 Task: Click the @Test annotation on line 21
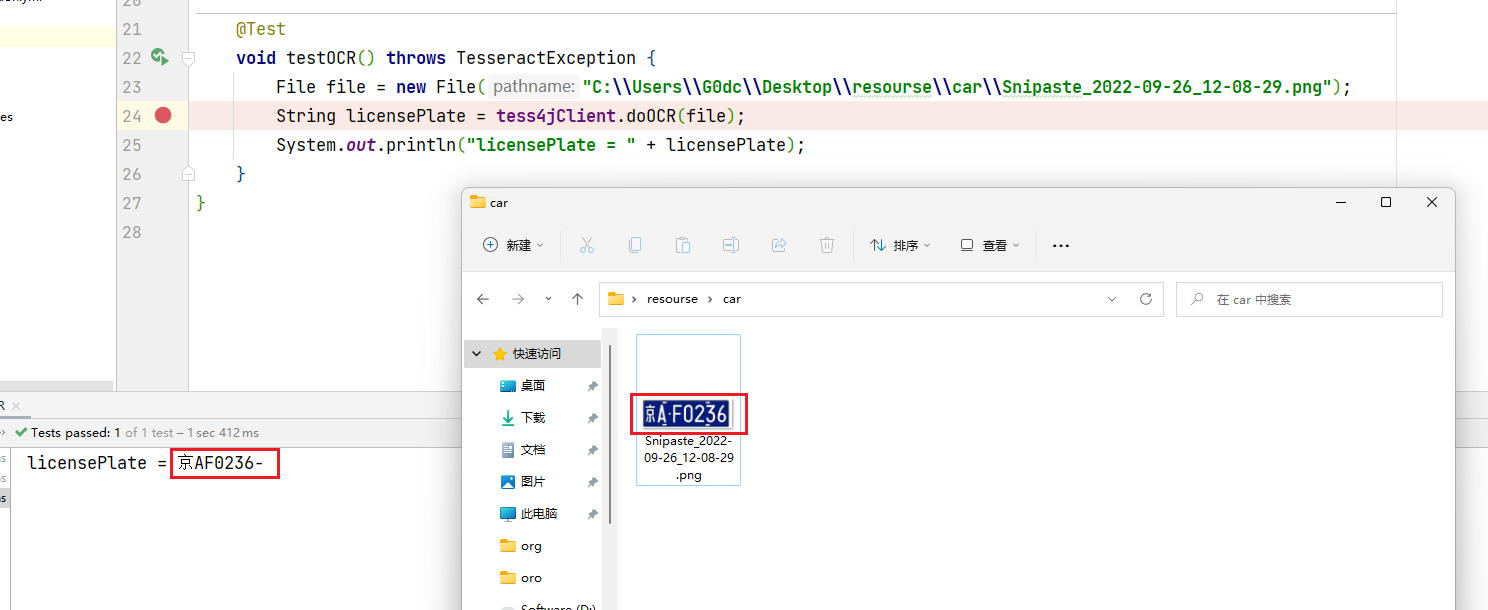tap(260, 29)
